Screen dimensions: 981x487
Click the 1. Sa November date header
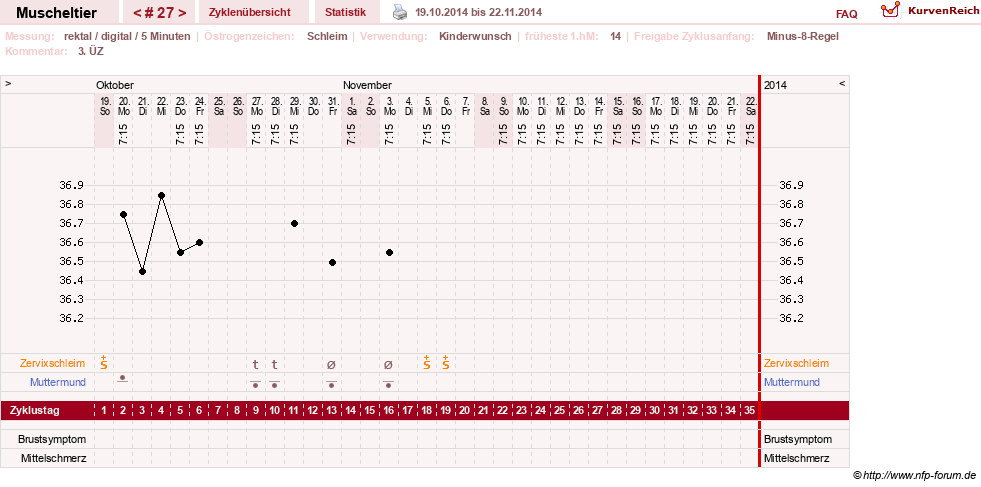351,106
